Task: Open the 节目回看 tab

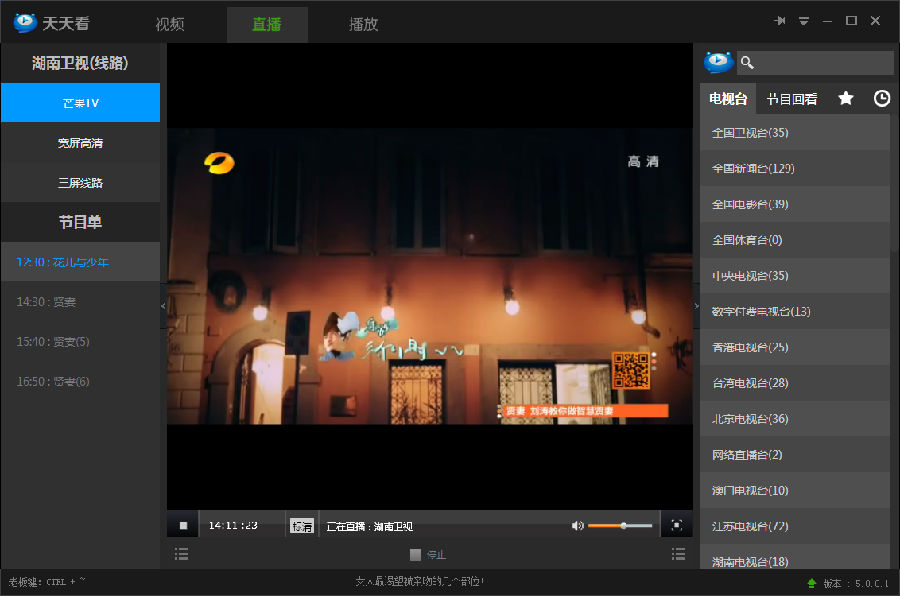Action: tap(792, 99)
